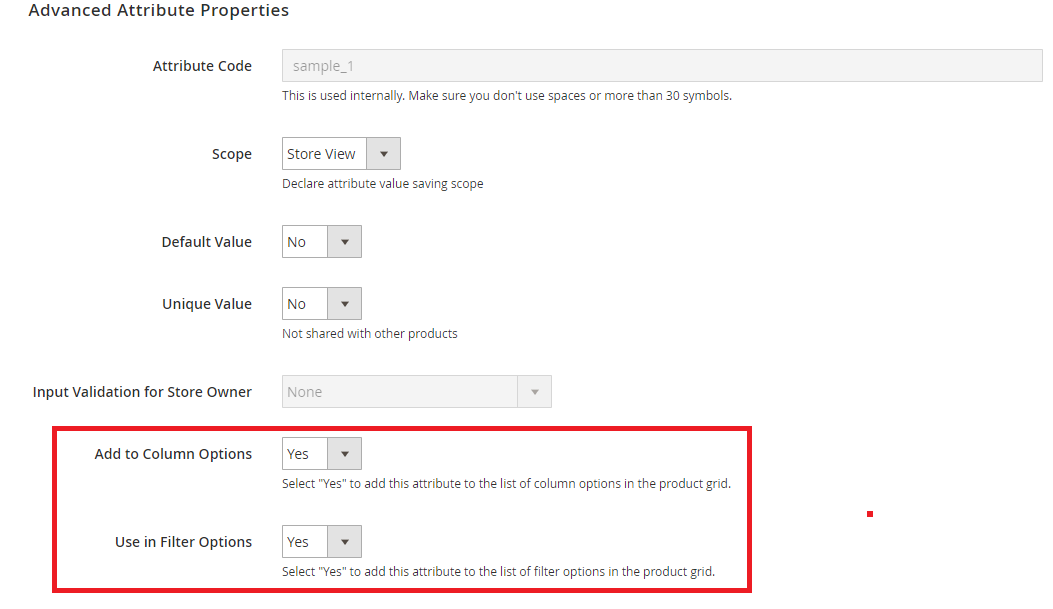Click the Attribute Code field containing sample_1
This screenshot has height=609, width=1053.
(x=660, y=67)
